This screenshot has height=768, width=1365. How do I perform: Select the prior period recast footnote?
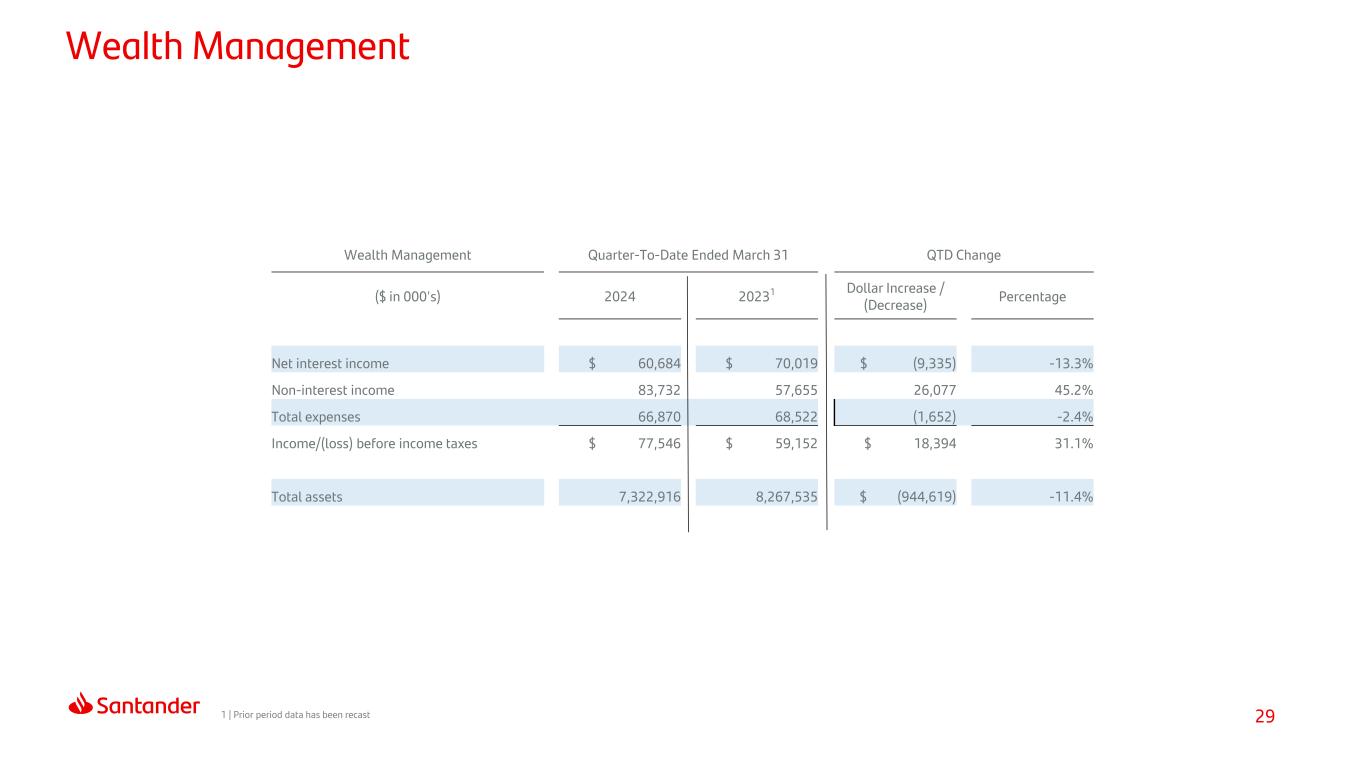(x=295, y=715)
